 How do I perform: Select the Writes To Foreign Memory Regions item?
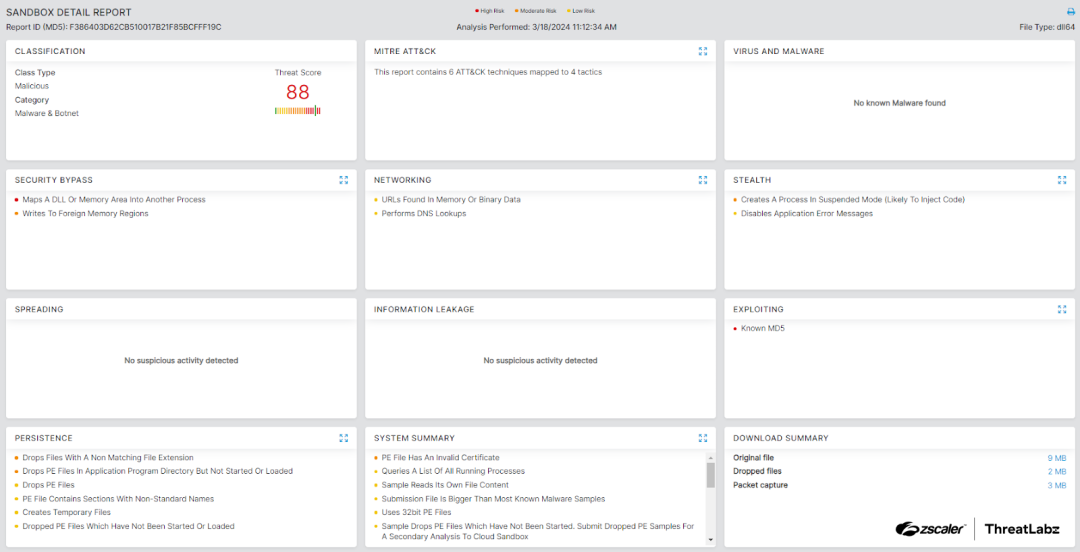85,213
